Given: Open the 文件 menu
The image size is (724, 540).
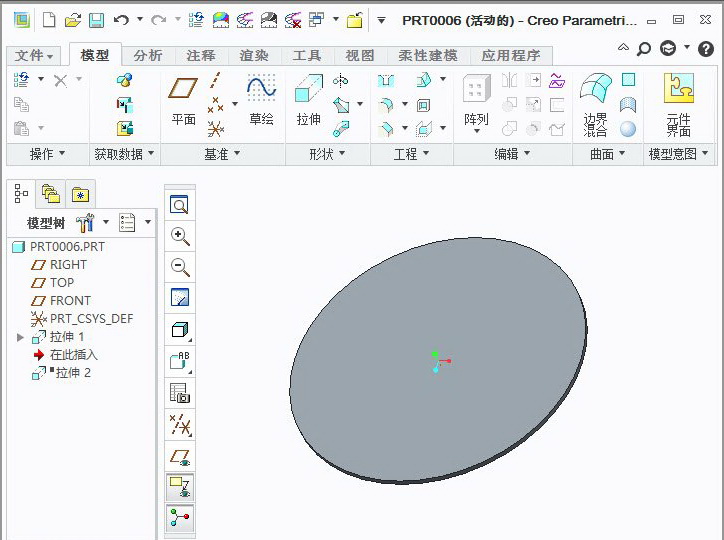Looking at the screenshot, I should [35, 56].
